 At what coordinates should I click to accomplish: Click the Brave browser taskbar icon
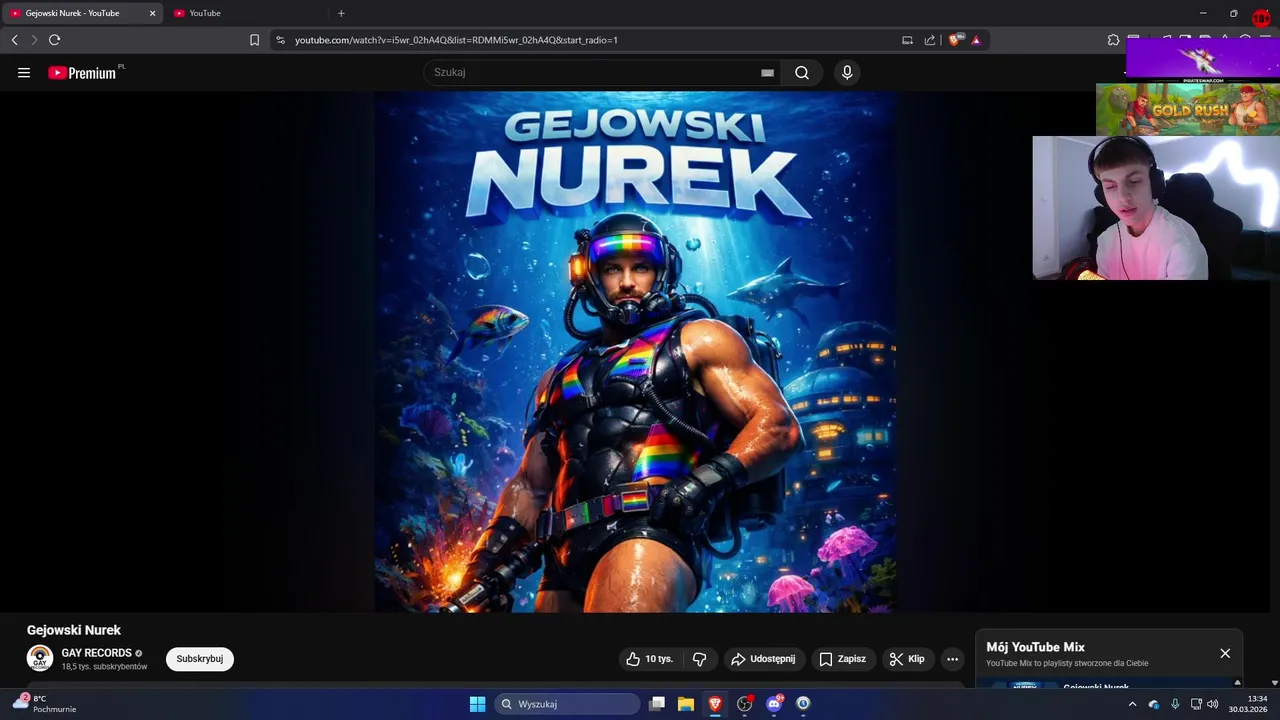715,704
